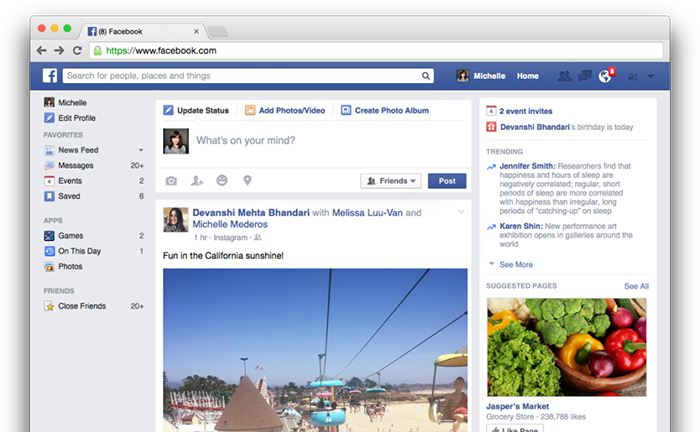This screenshot has height=432, width=700.
Task: Click Devanshi Bhandari birthday link
Action: coord(535,127)
